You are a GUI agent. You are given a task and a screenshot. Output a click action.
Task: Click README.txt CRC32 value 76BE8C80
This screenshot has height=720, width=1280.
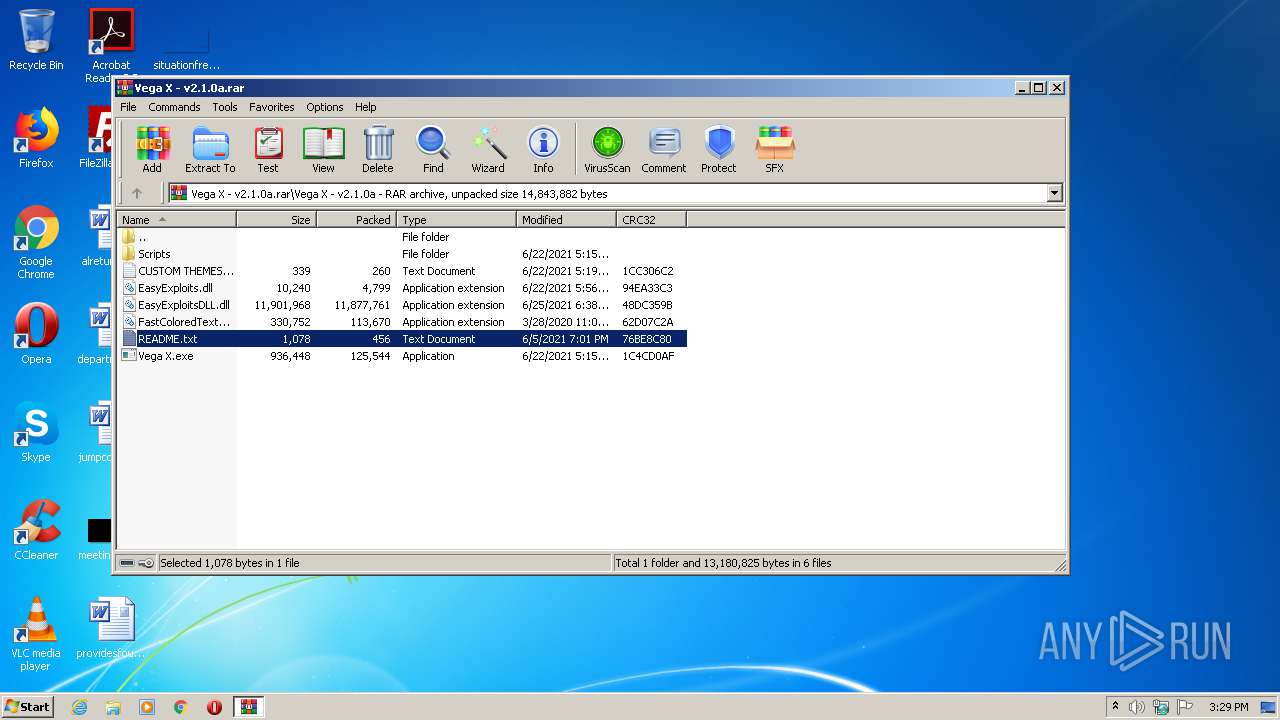pyautogui.click(x=647, y=339)
